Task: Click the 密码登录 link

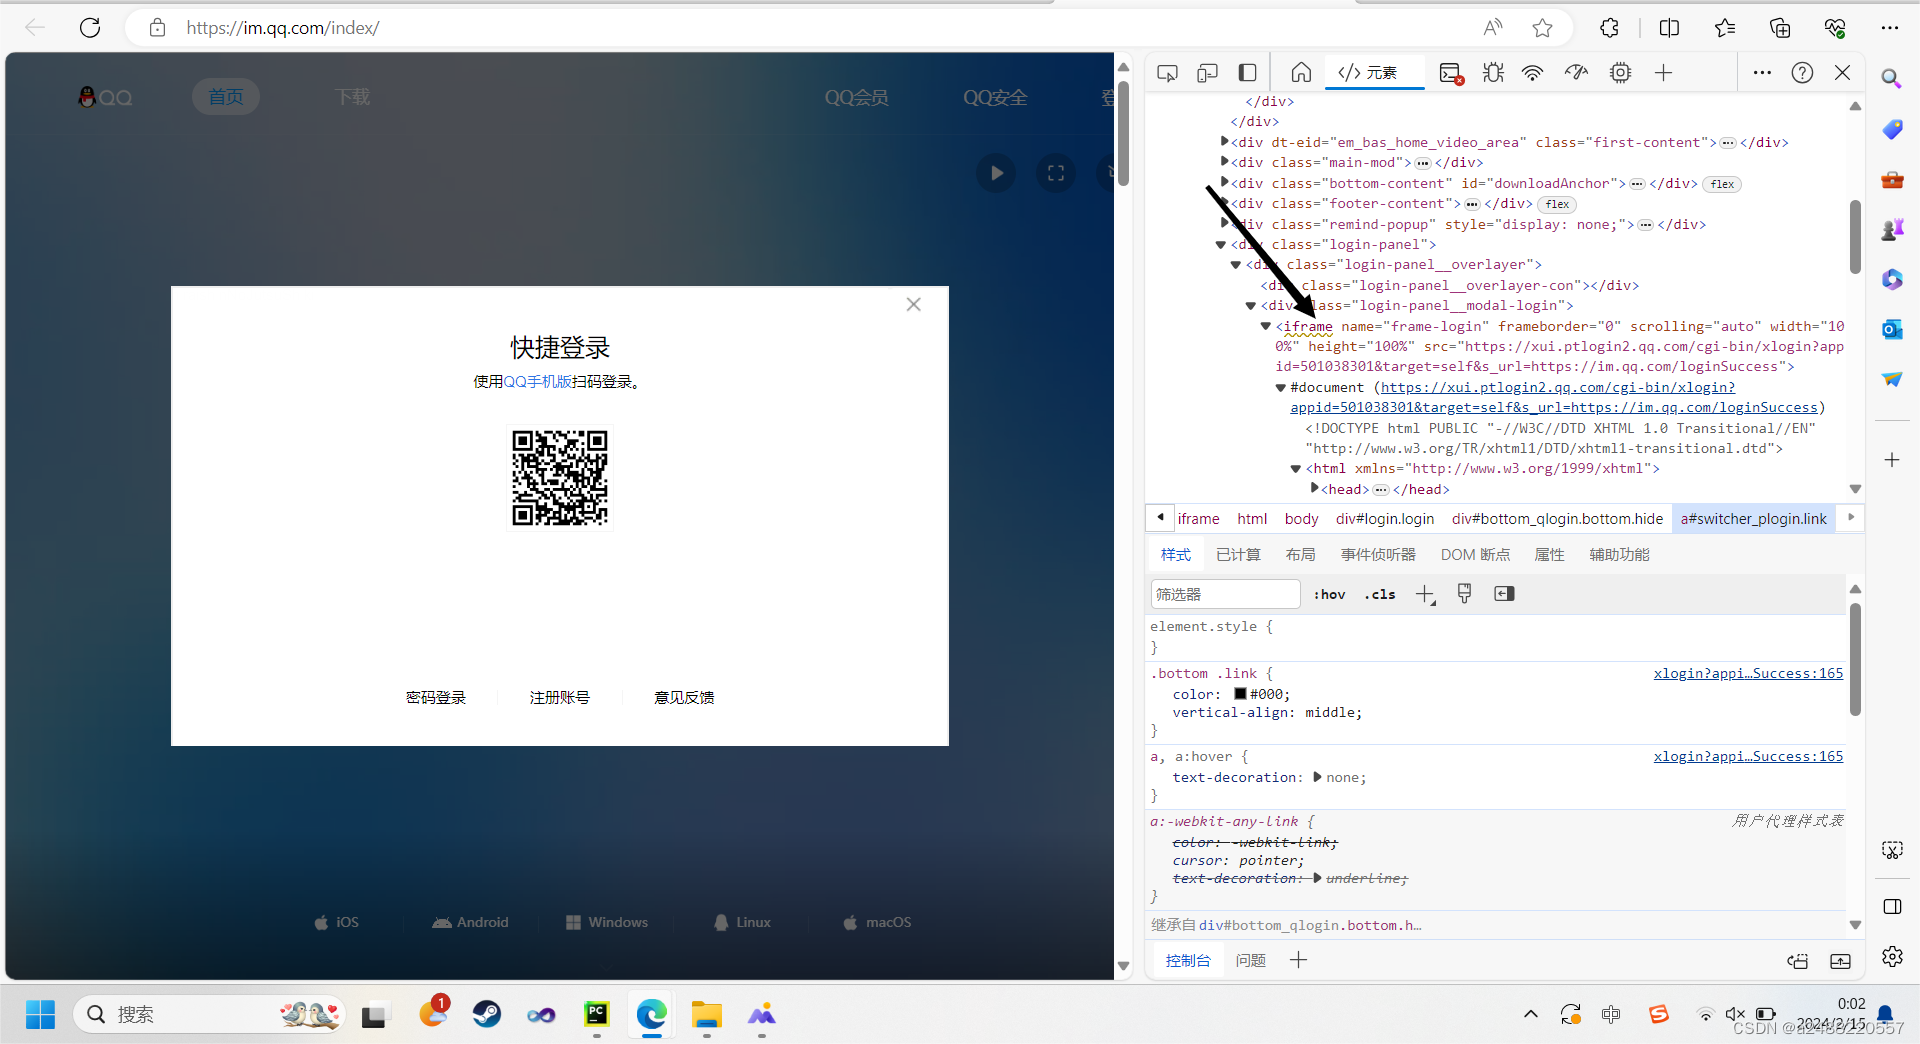Action: (x=436, y=698)
